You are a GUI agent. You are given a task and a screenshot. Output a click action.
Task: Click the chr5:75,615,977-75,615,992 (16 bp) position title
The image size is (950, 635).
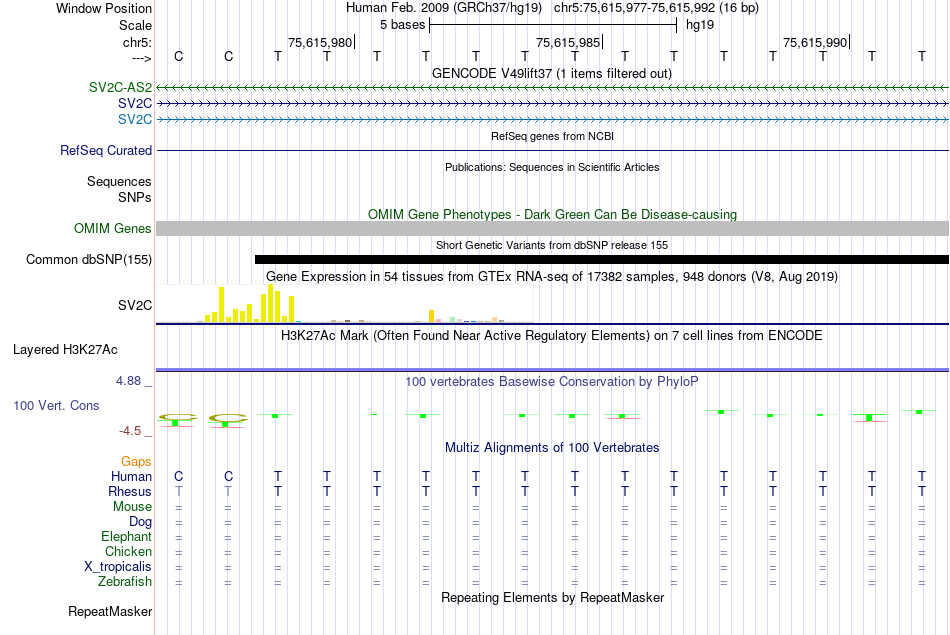point(656,8)
